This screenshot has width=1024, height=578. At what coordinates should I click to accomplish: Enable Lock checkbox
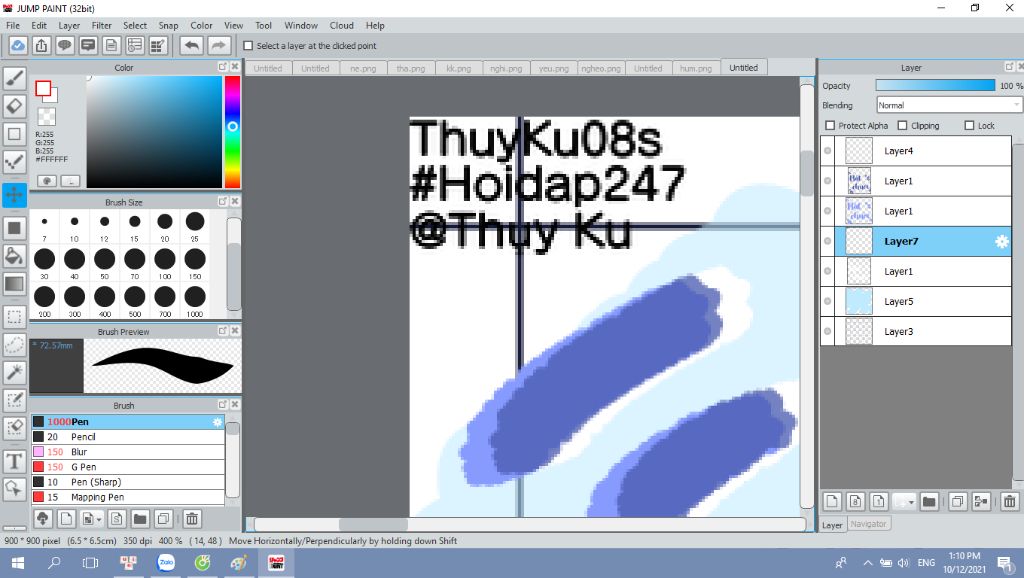pyautogui.click(x=969, y=125)
